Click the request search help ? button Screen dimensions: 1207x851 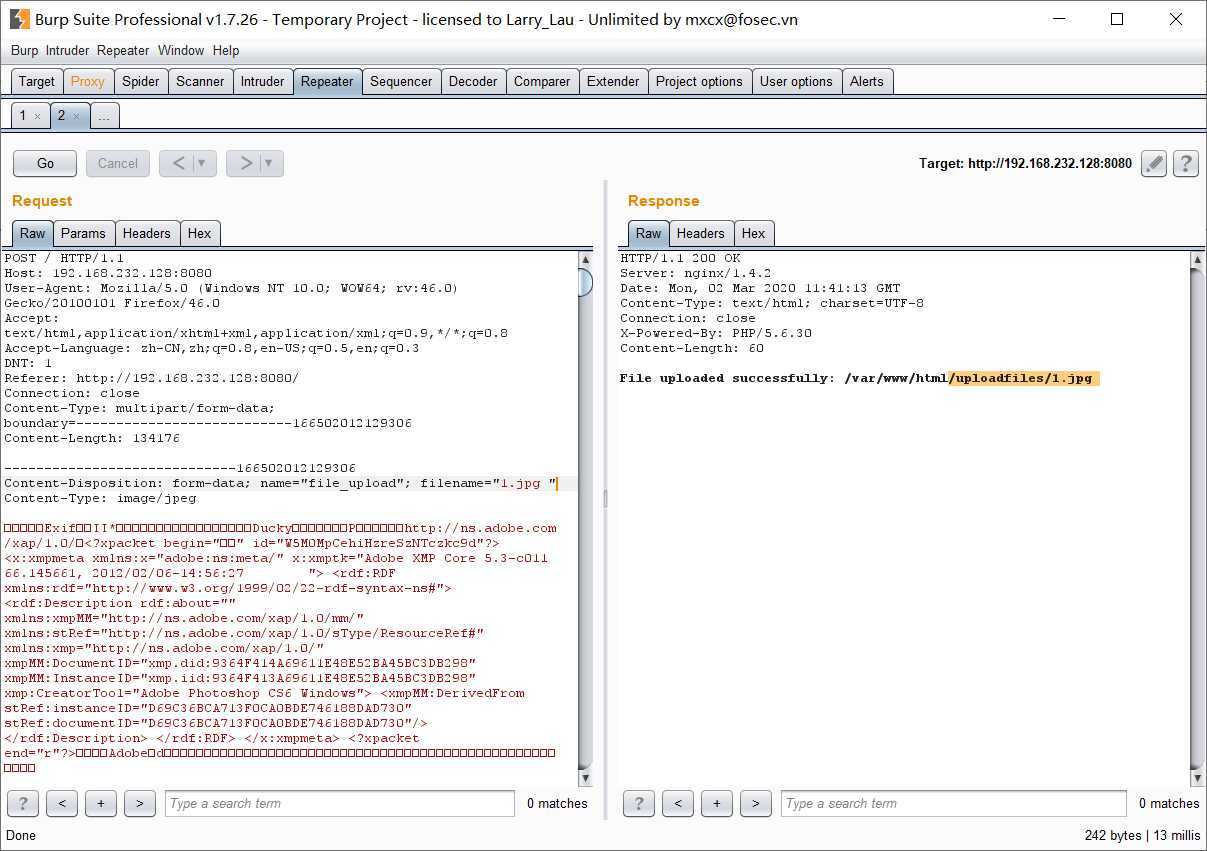tap(23, 803)
